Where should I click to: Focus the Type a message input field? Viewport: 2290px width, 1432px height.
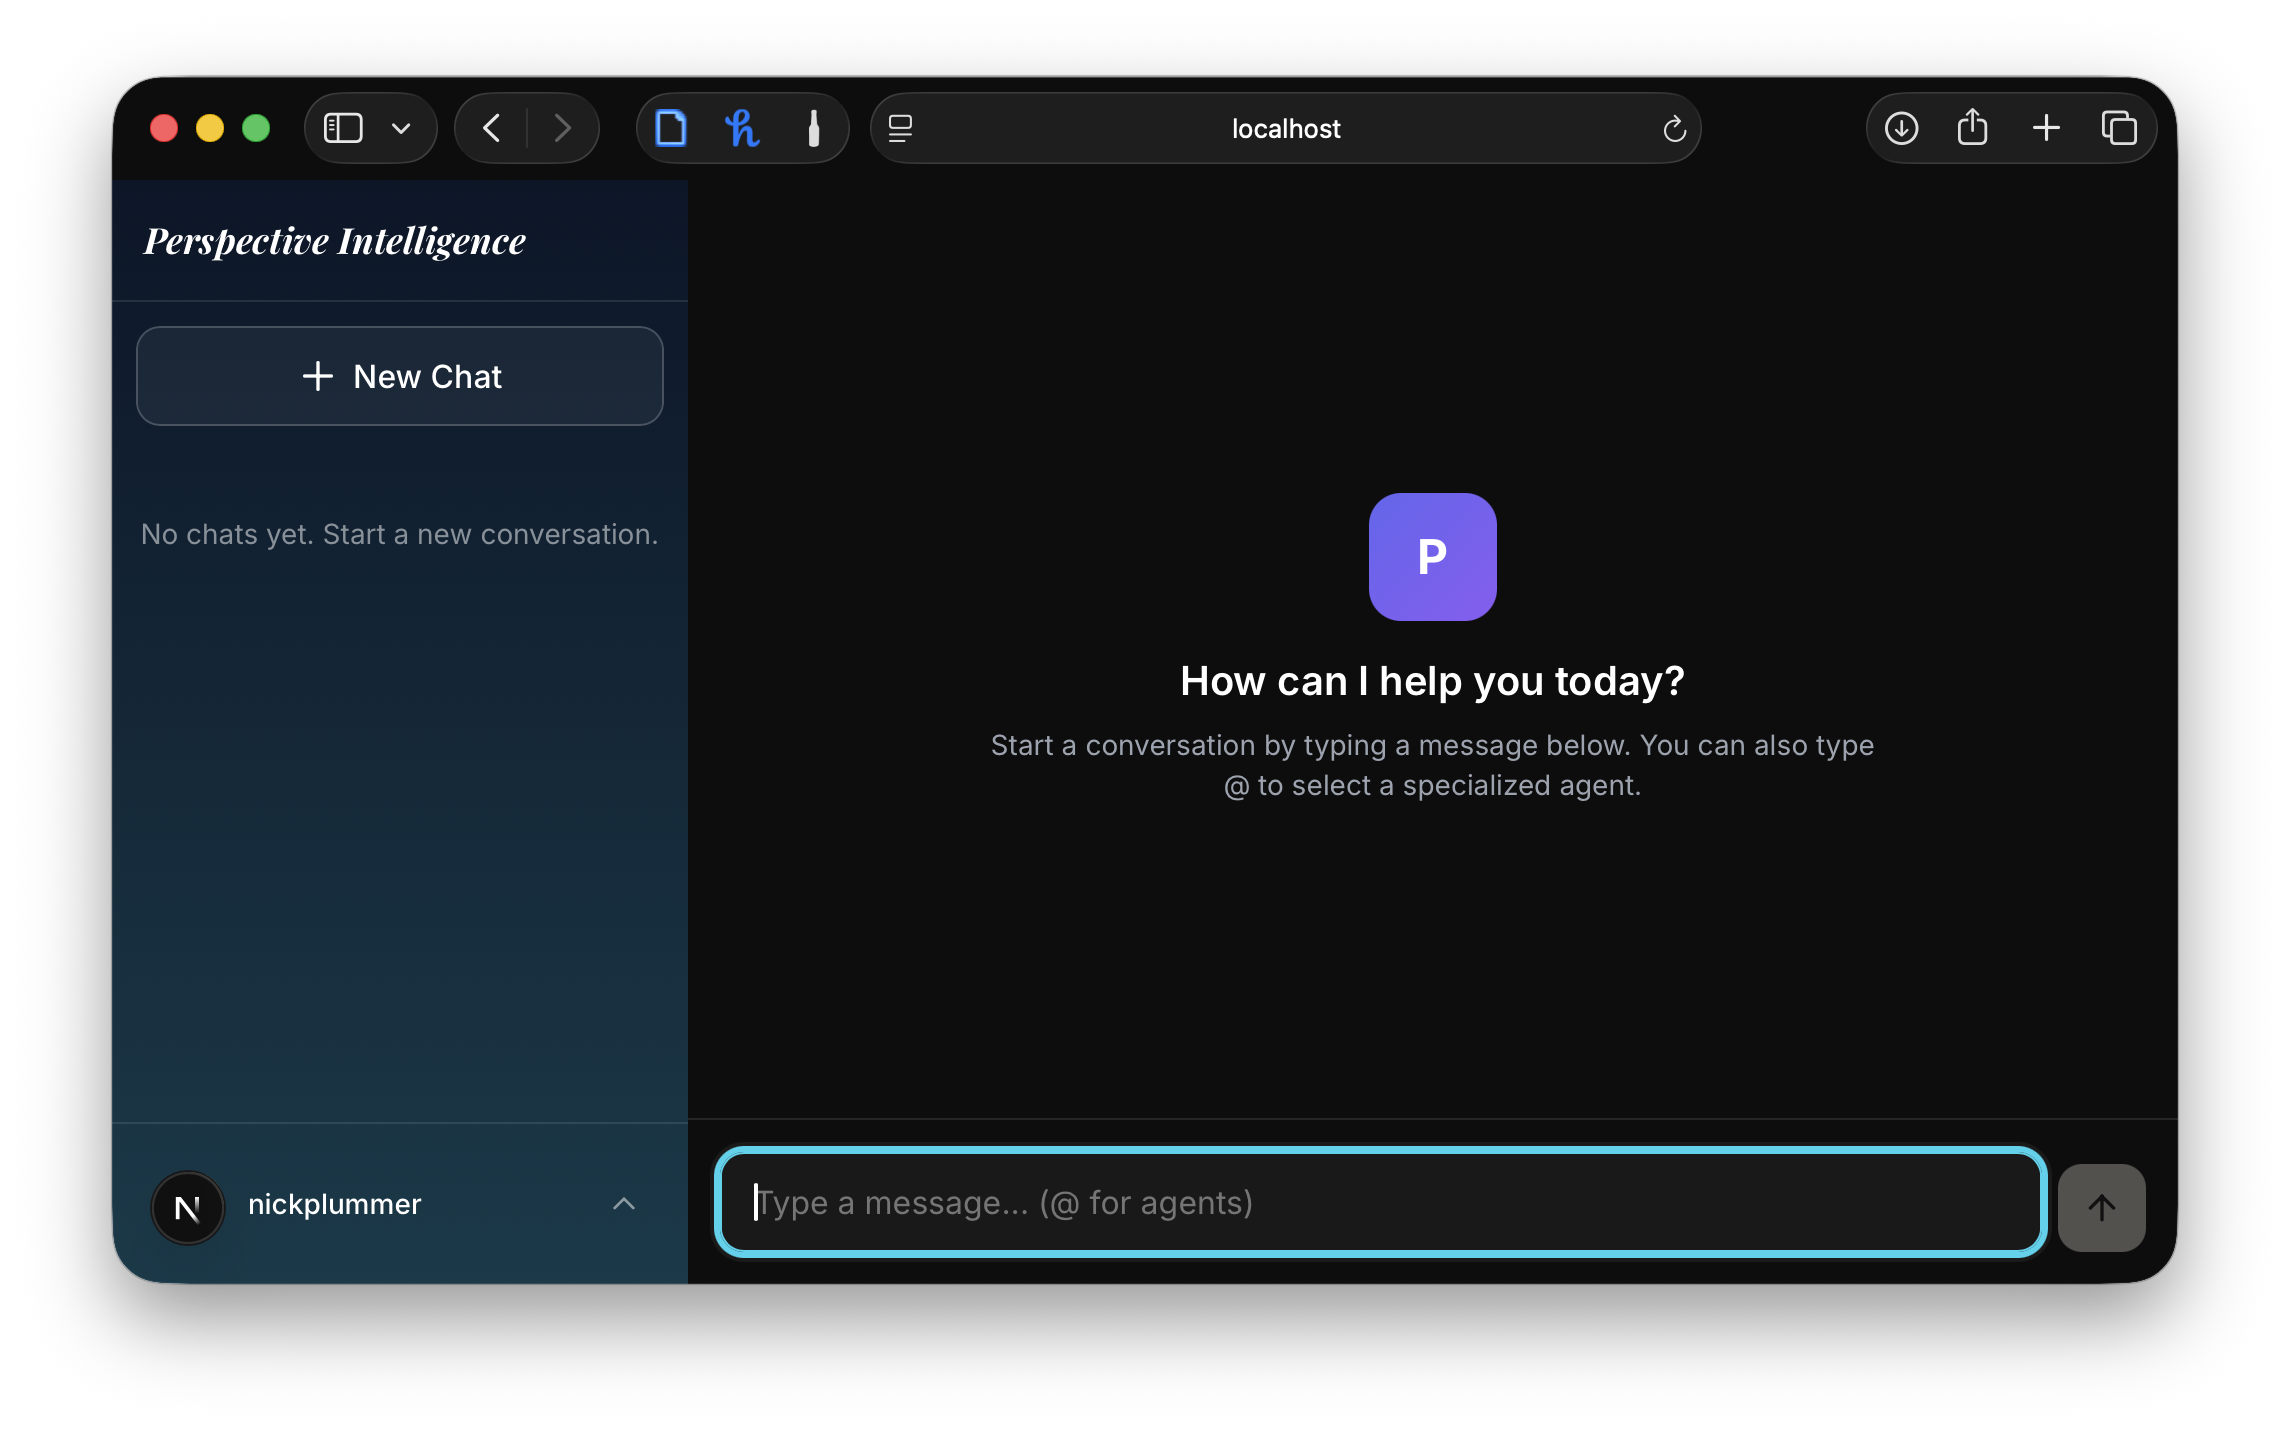tap(1380, 1202)
